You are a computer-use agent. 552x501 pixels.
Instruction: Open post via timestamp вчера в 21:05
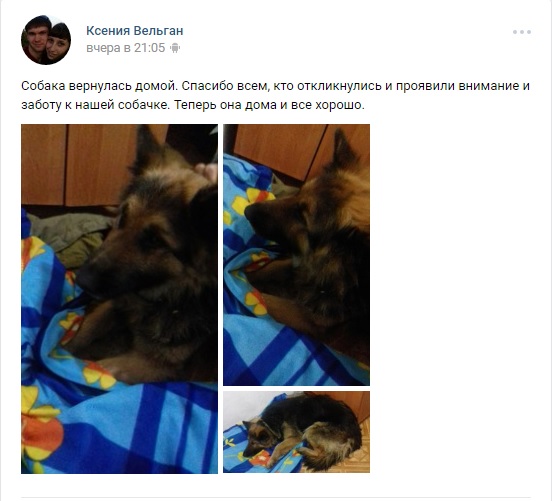[126, 48]
